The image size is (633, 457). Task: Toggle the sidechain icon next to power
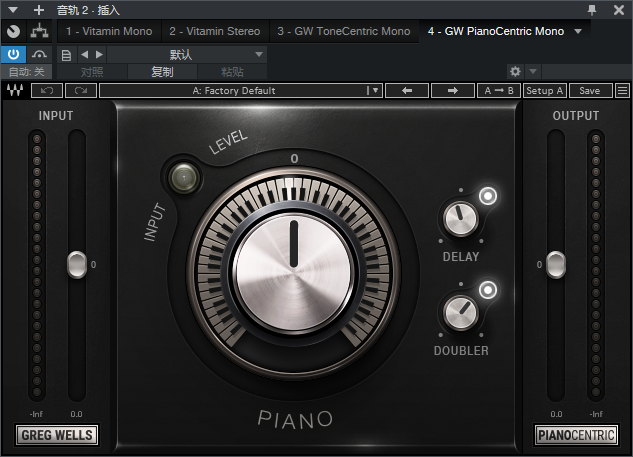(39, 54)
